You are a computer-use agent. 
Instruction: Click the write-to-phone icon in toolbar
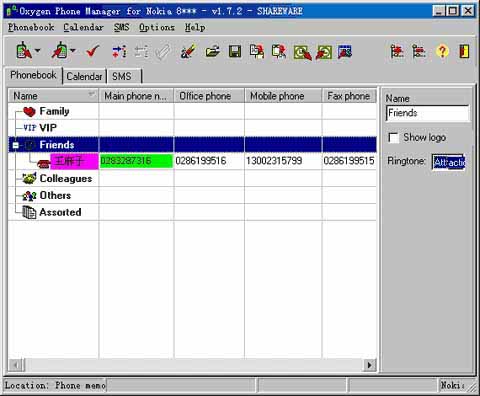click(x=60, y=51)
